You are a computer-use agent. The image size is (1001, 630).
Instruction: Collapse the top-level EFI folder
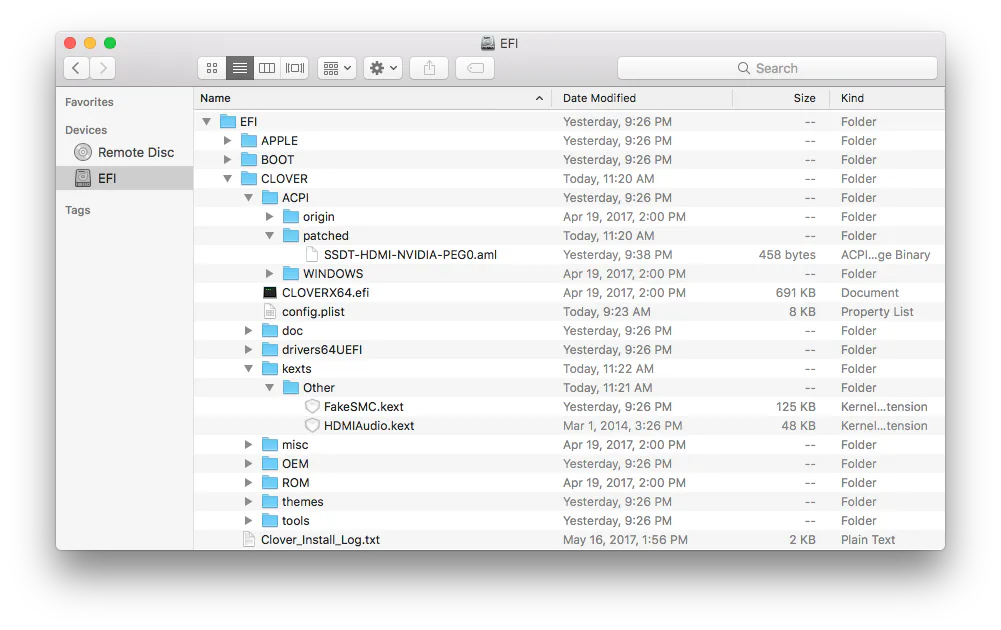point(206,121)
